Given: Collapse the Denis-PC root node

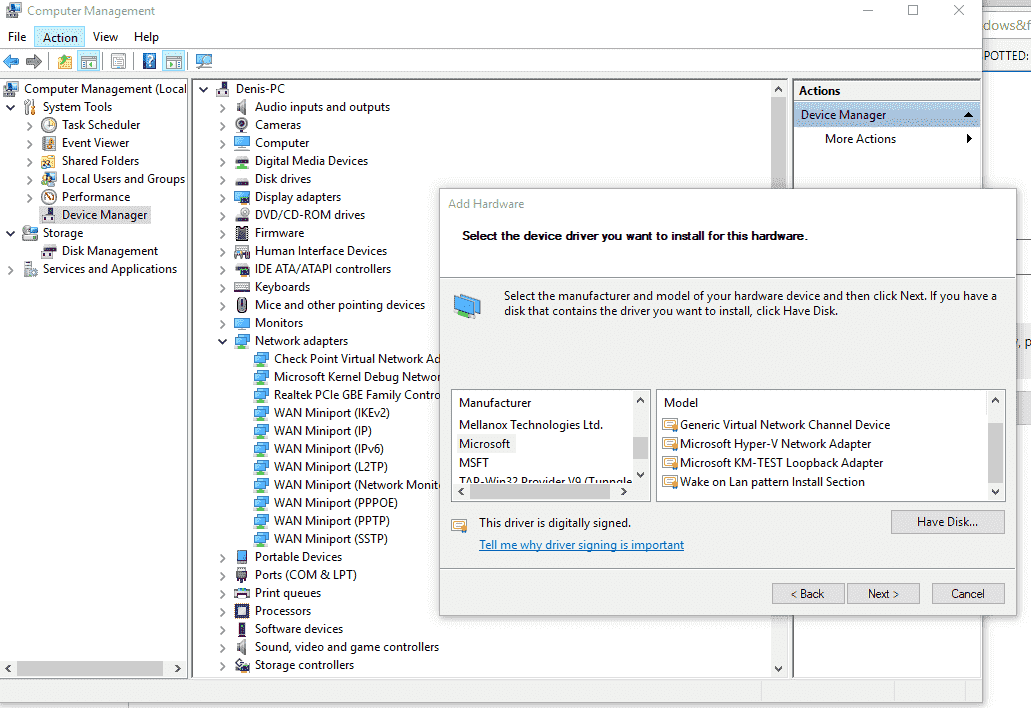Looking at the screenshot, I should [x=204, y=89].
